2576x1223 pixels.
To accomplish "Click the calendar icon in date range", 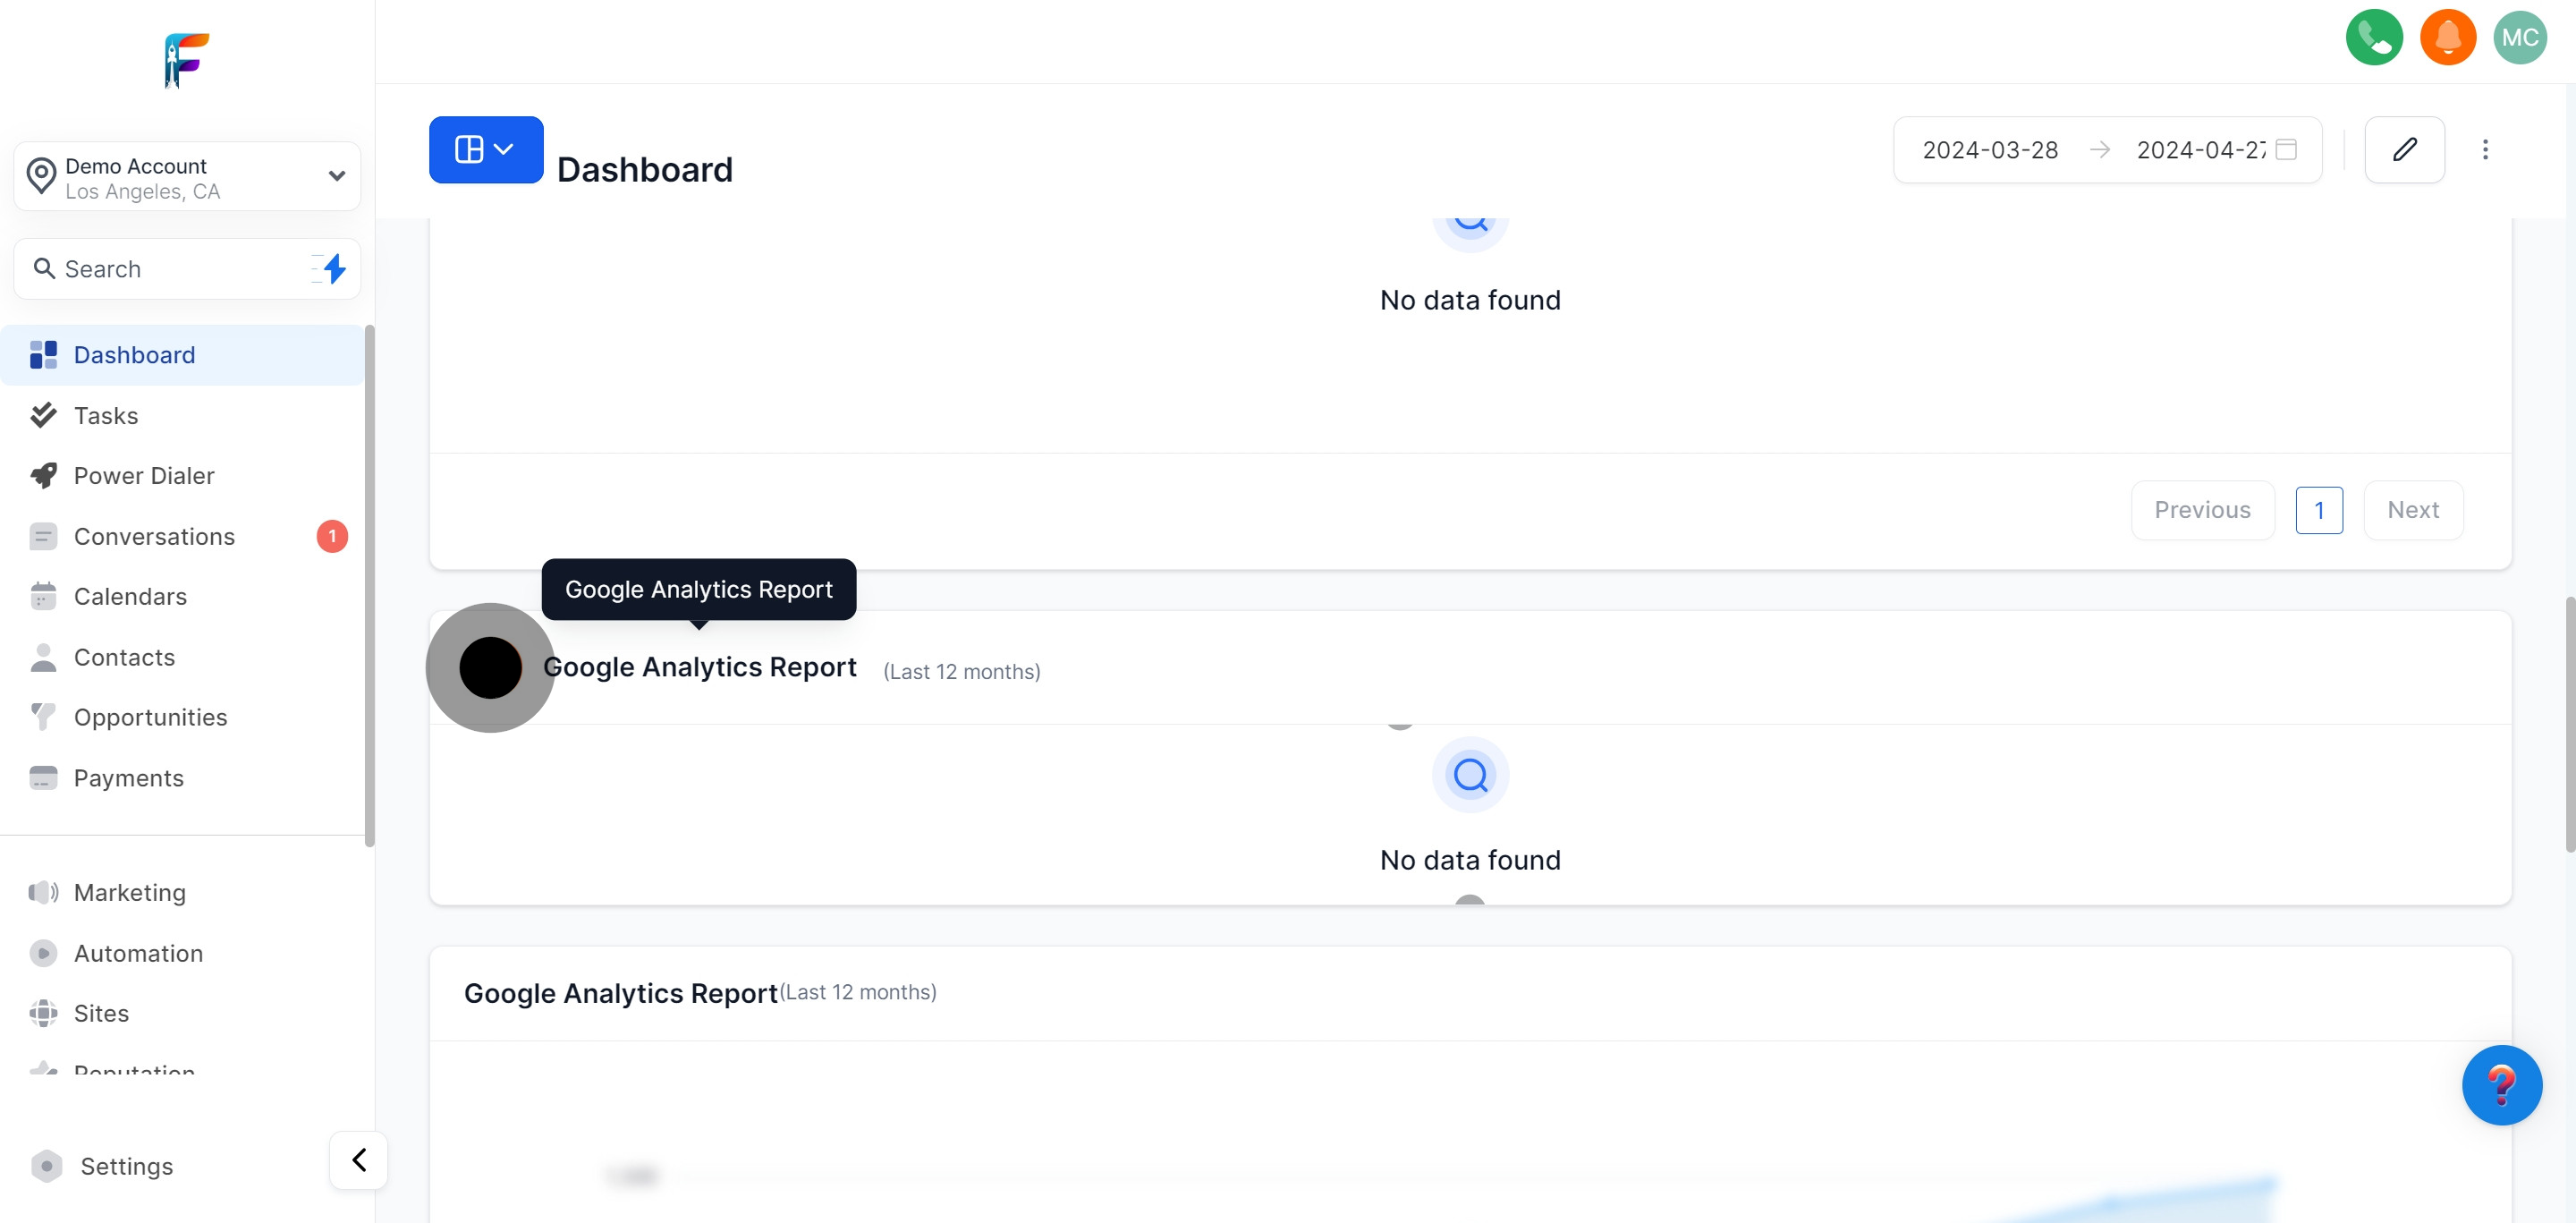I will tap(2285, 150).
